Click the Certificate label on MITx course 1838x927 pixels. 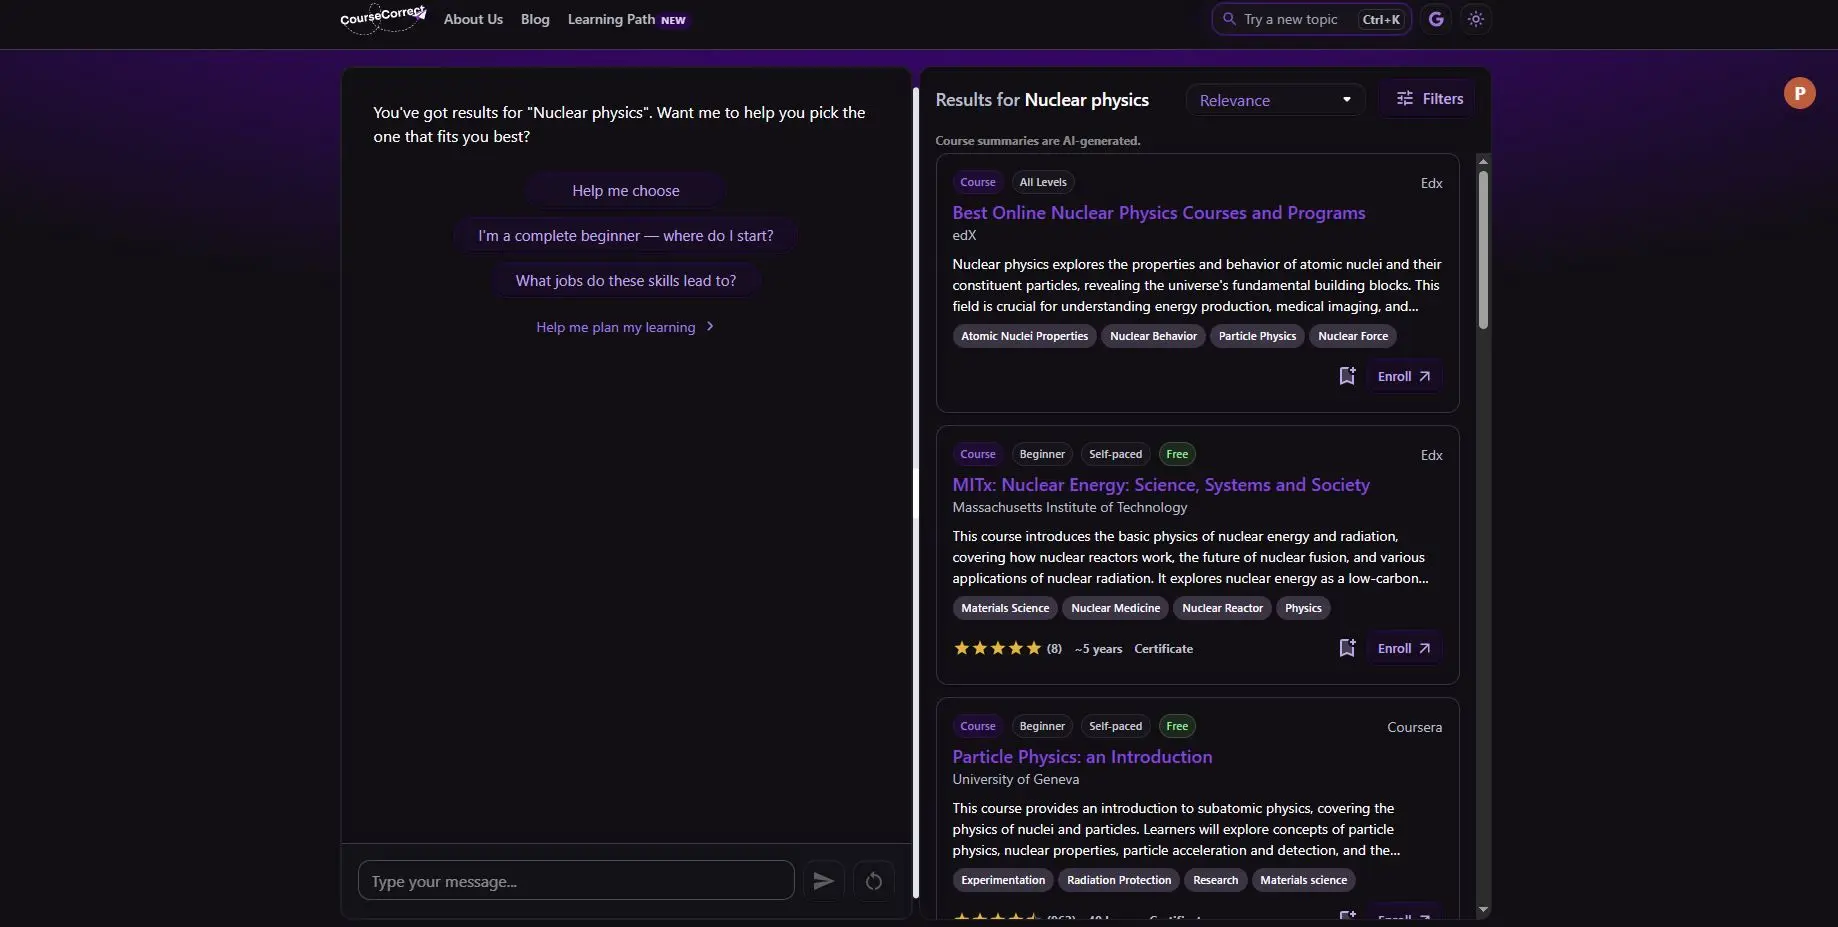tap(1163, 649)
